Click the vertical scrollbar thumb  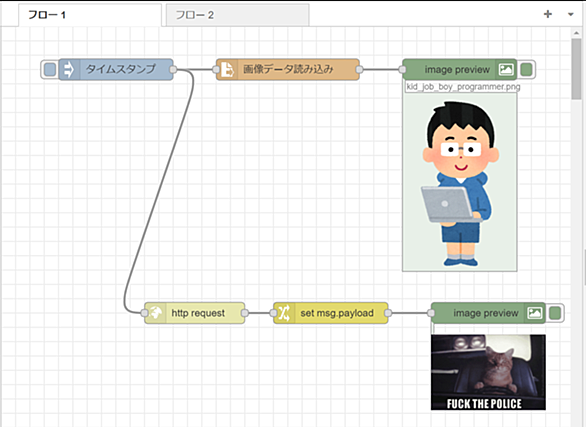click(x=576, y=68)
